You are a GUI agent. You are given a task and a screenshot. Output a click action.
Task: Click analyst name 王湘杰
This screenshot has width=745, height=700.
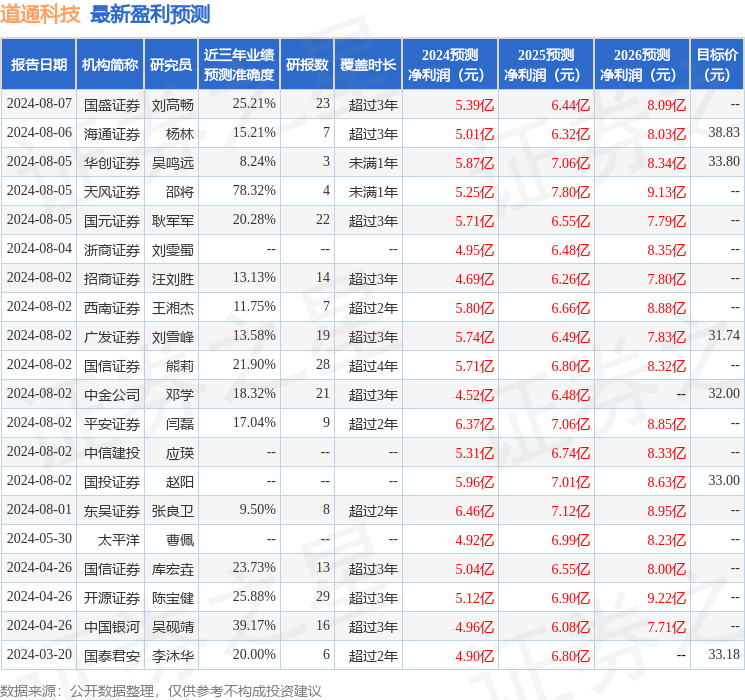[x=173, y=307]
